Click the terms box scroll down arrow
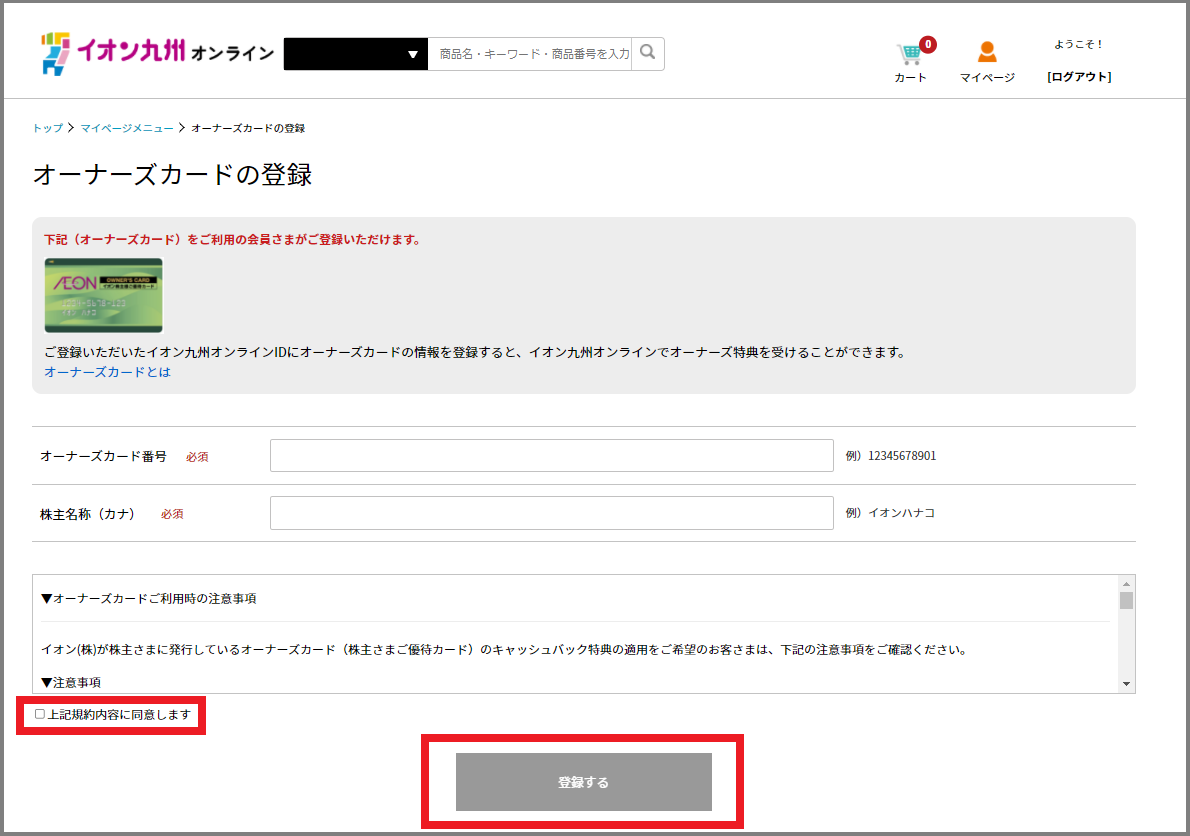Viewport: 1190px width, 836px height. click(x=1126, y=684)
